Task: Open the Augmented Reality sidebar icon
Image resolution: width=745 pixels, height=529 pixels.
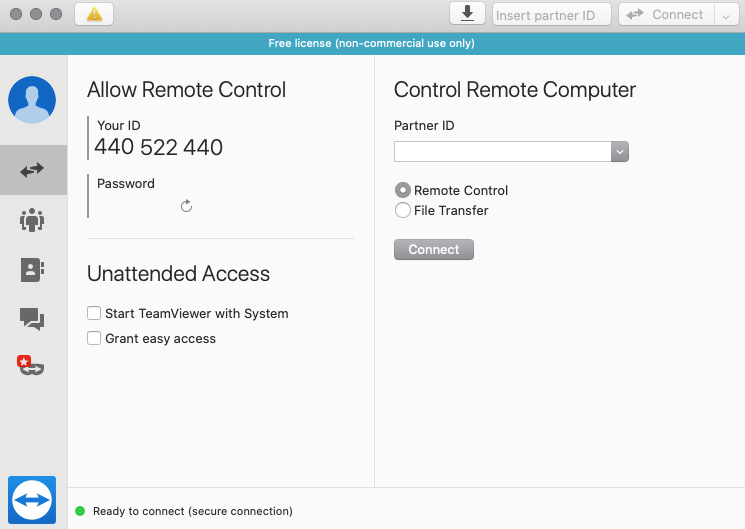Action: click(32, 366)
